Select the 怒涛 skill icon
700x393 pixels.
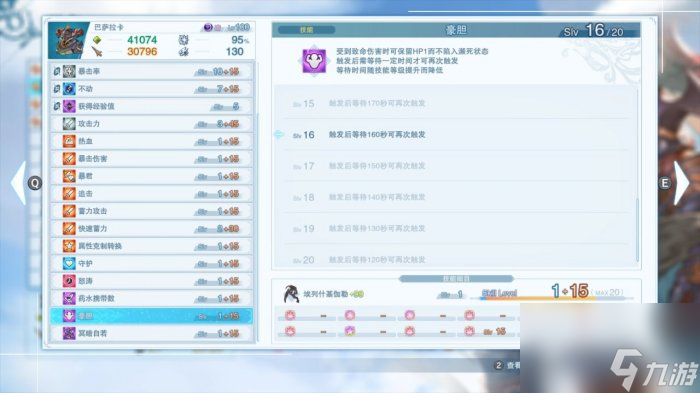pos(69,281)
